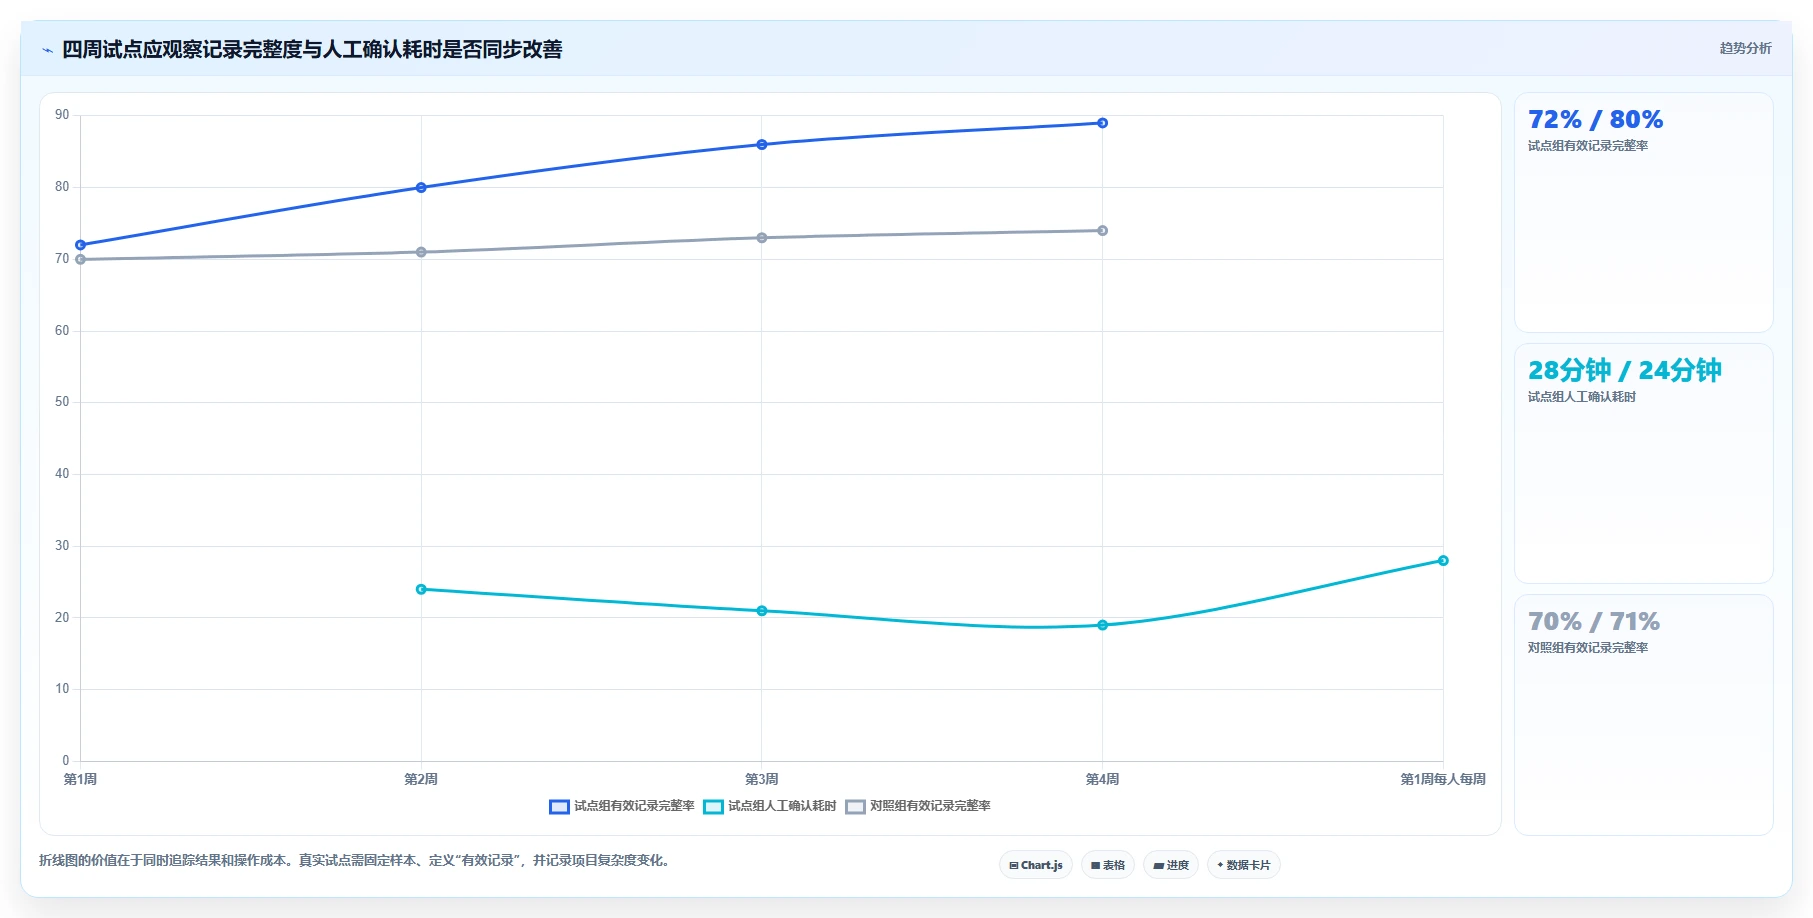Click the 第4周 x-axis label
The height and width of the screenshot is (918, 1813).
tap(1102, 780)
